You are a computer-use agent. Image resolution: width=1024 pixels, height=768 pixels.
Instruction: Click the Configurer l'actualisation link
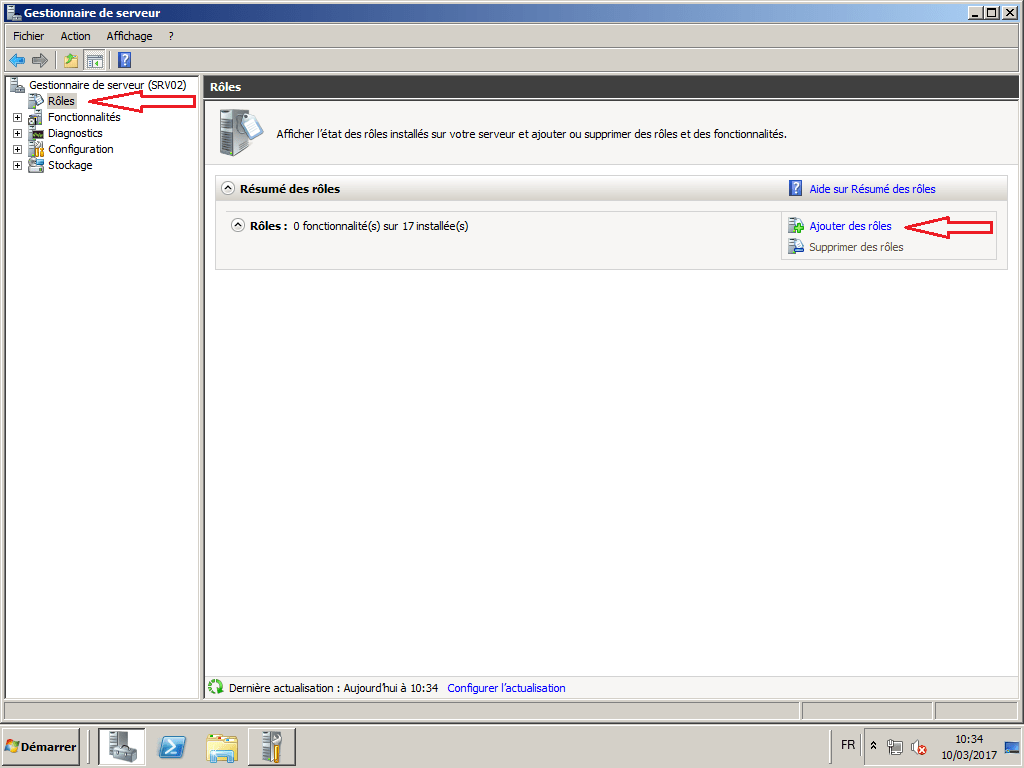[505, 687]
